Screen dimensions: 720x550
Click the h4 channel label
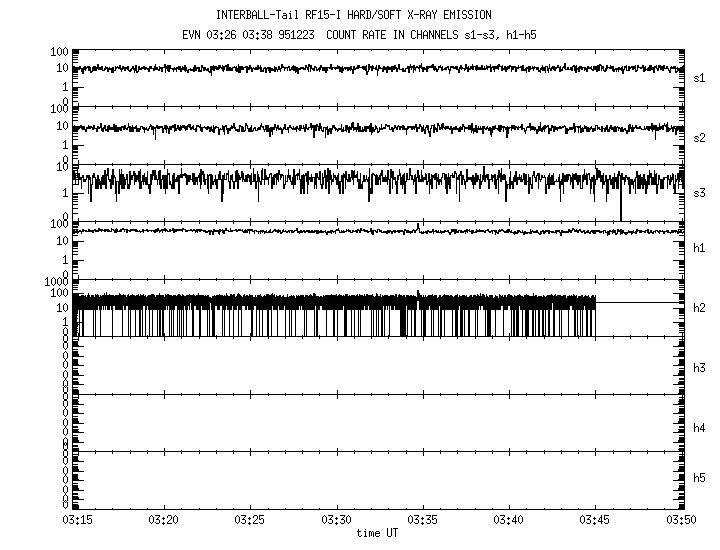(699, 428)
